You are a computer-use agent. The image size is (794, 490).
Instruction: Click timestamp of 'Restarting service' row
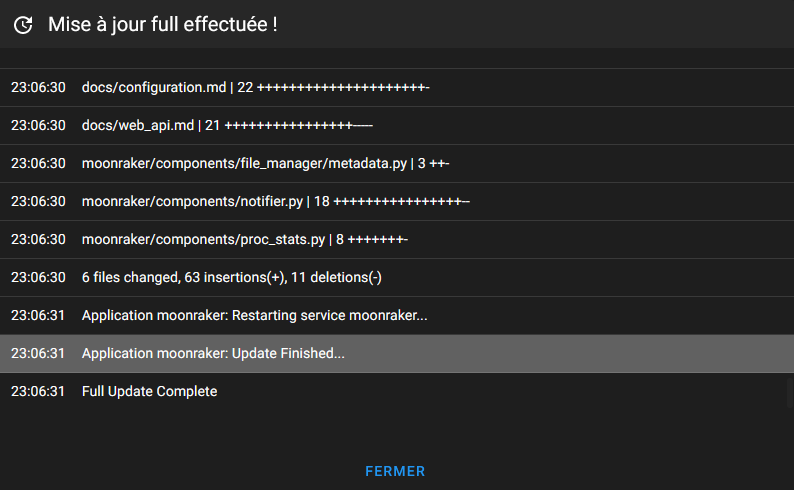click(x=38, y=315)
